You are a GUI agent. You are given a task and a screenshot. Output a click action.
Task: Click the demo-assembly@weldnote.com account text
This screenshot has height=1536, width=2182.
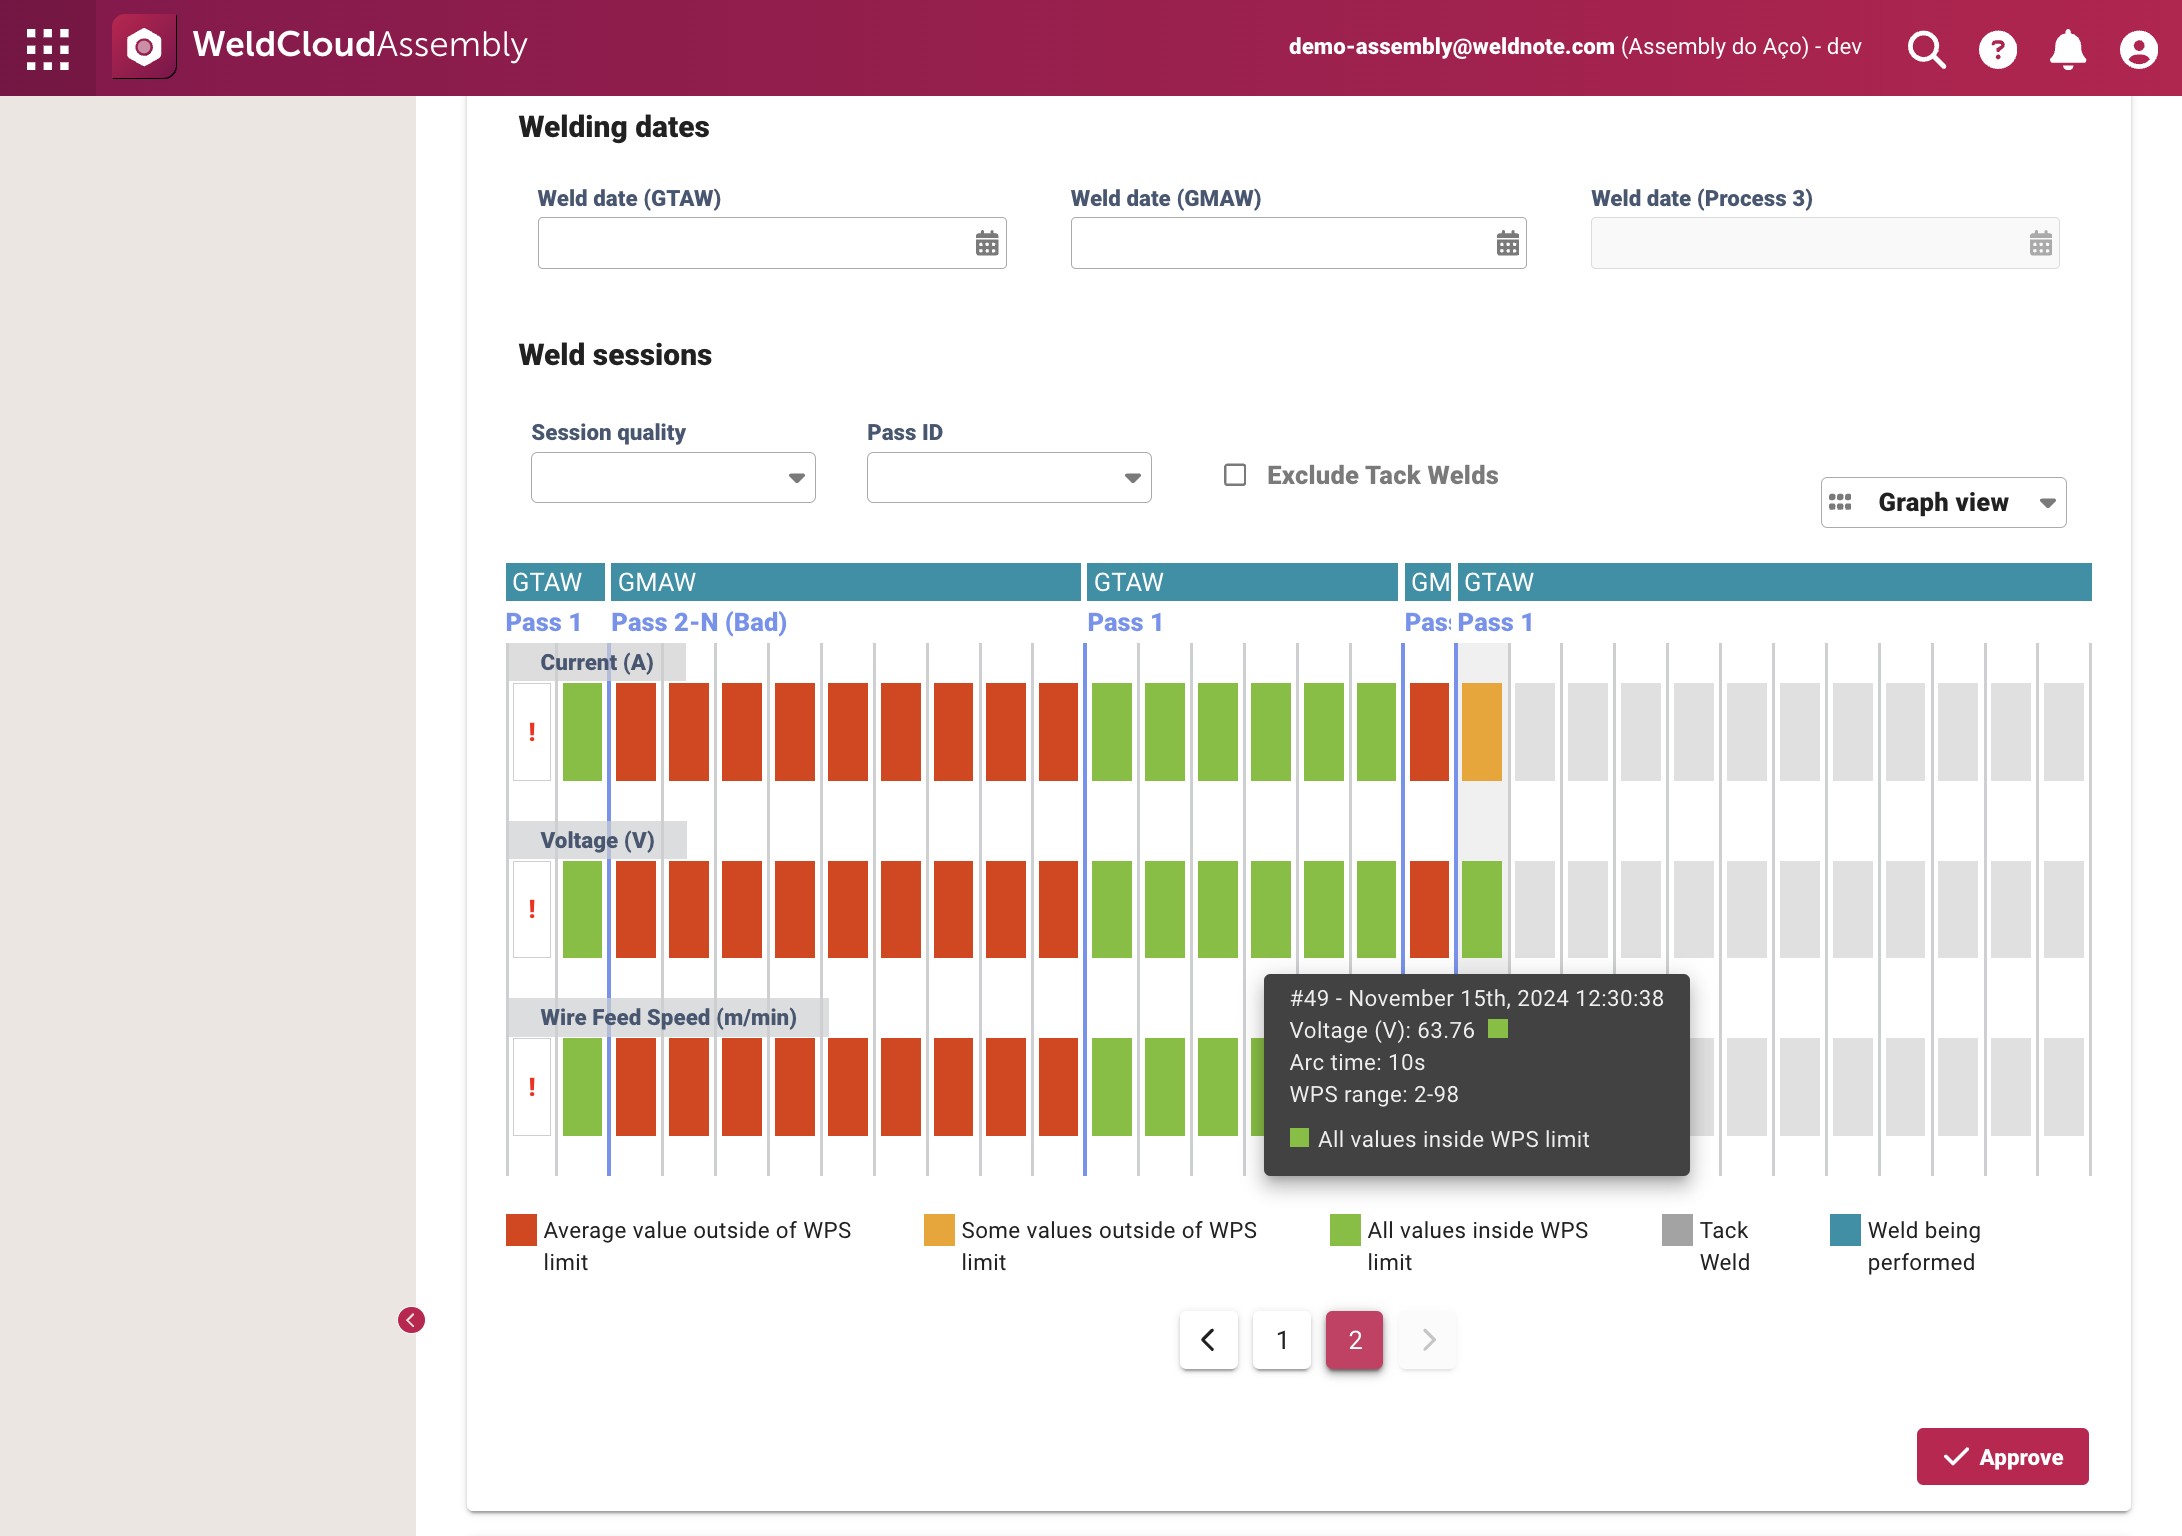tap(1451, 46)
